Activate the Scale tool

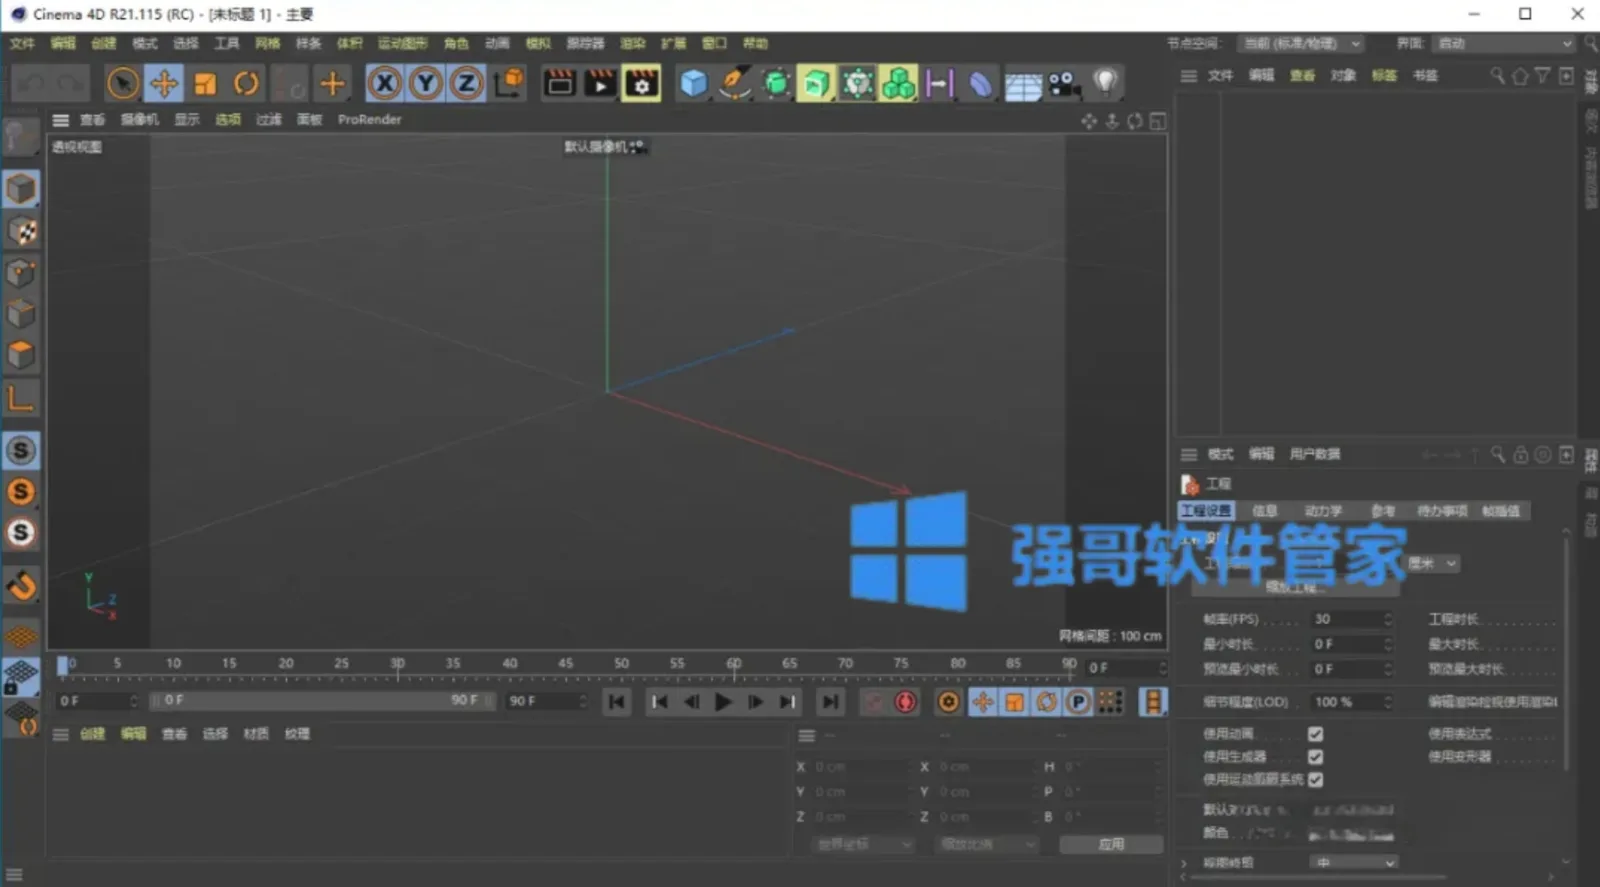[205, 84]
